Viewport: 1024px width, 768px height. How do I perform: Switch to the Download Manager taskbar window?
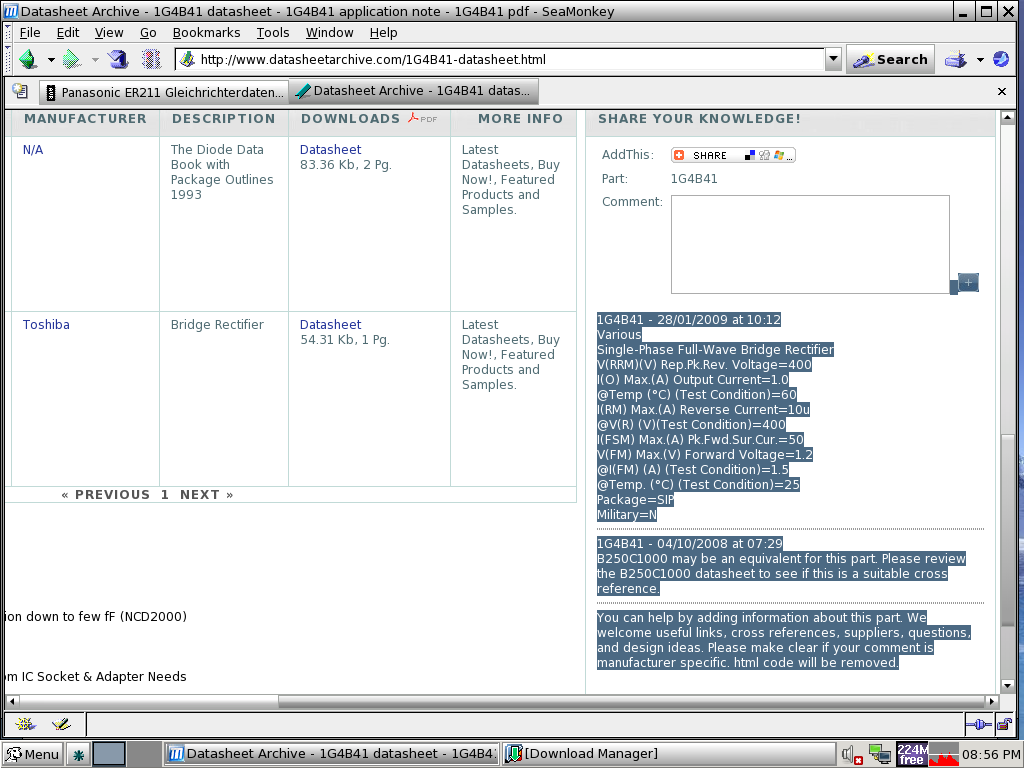click(x=669, y=754)
